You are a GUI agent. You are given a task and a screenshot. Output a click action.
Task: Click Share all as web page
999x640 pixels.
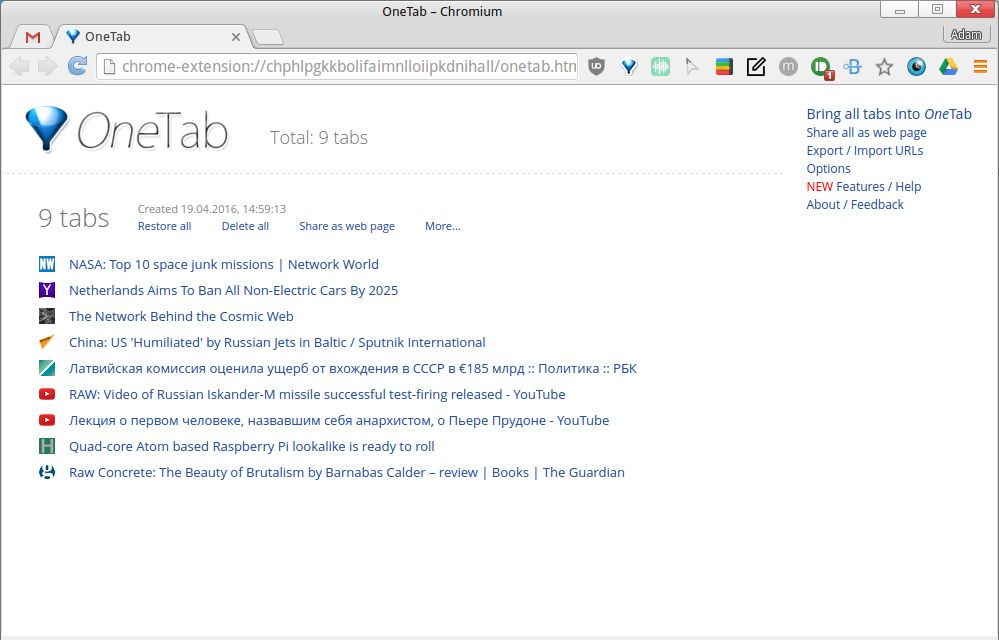pos(866,132)
